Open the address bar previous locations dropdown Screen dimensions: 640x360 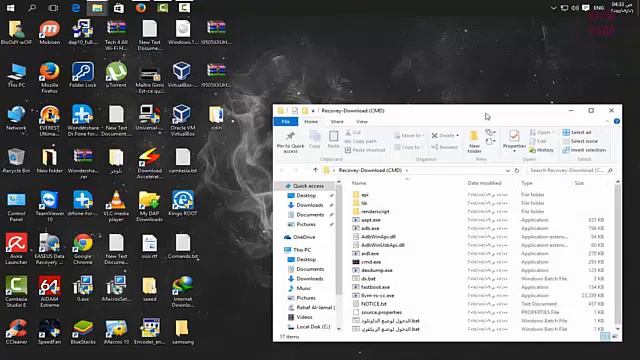[x=508, y=171]
